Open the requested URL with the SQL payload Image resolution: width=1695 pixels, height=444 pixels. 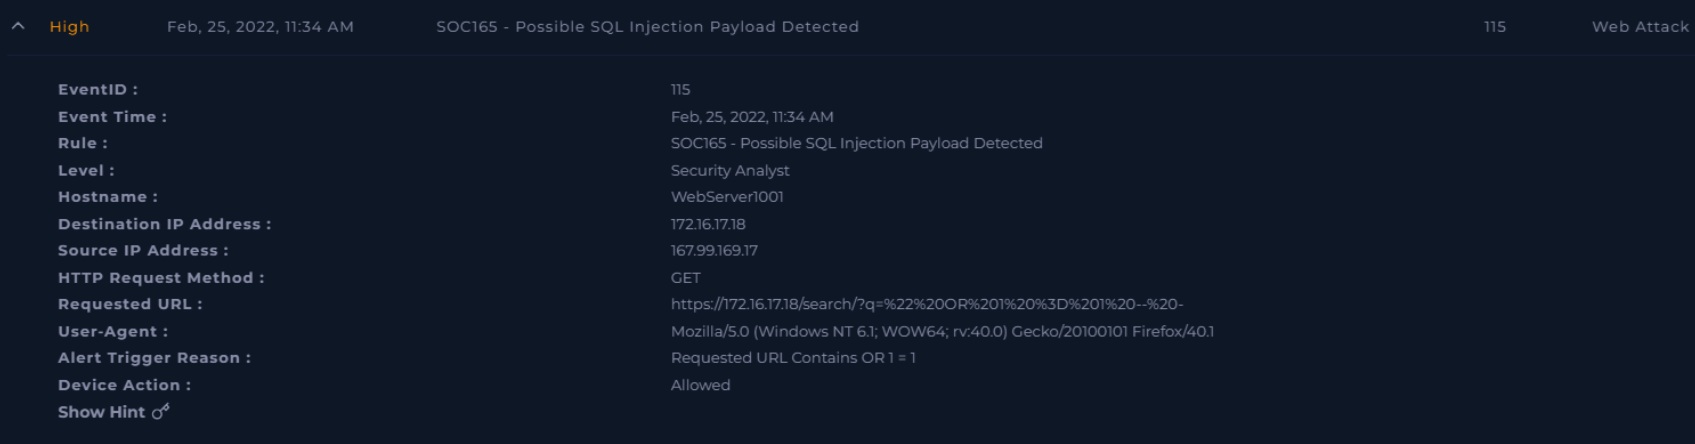tap(927, 304)
